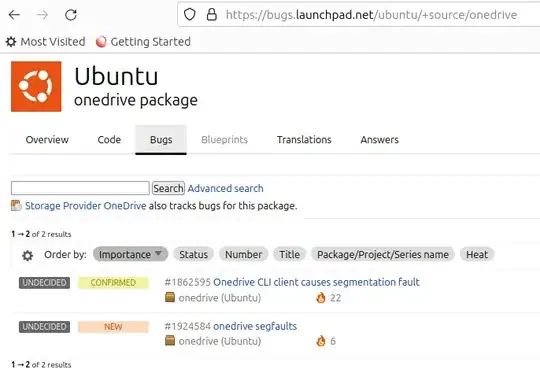Click the onedrive package subtitle
The height and width of the screenshot is (384, 540).
(x=136, y=100)
